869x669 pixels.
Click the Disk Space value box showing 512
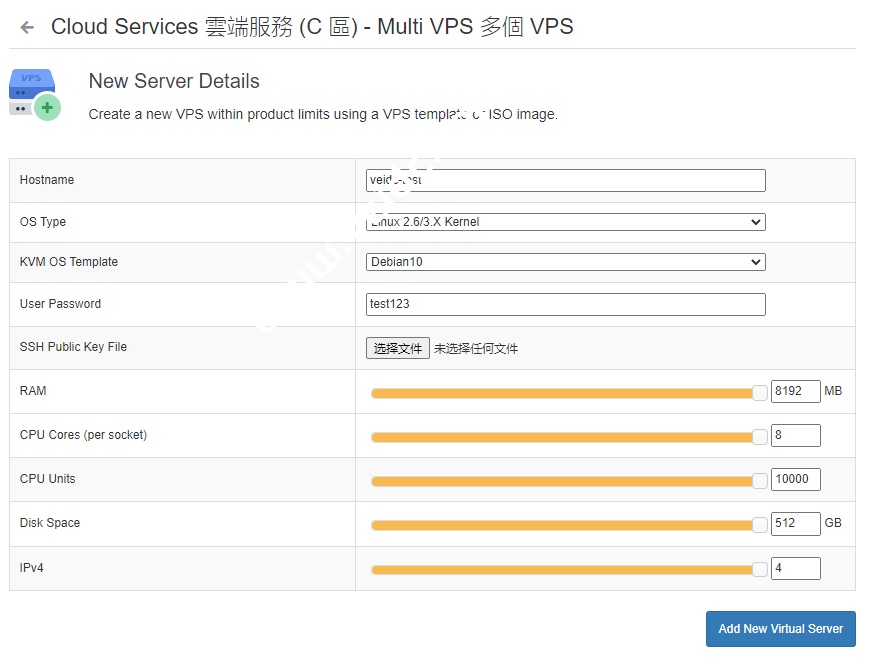[x=795, y=523]
